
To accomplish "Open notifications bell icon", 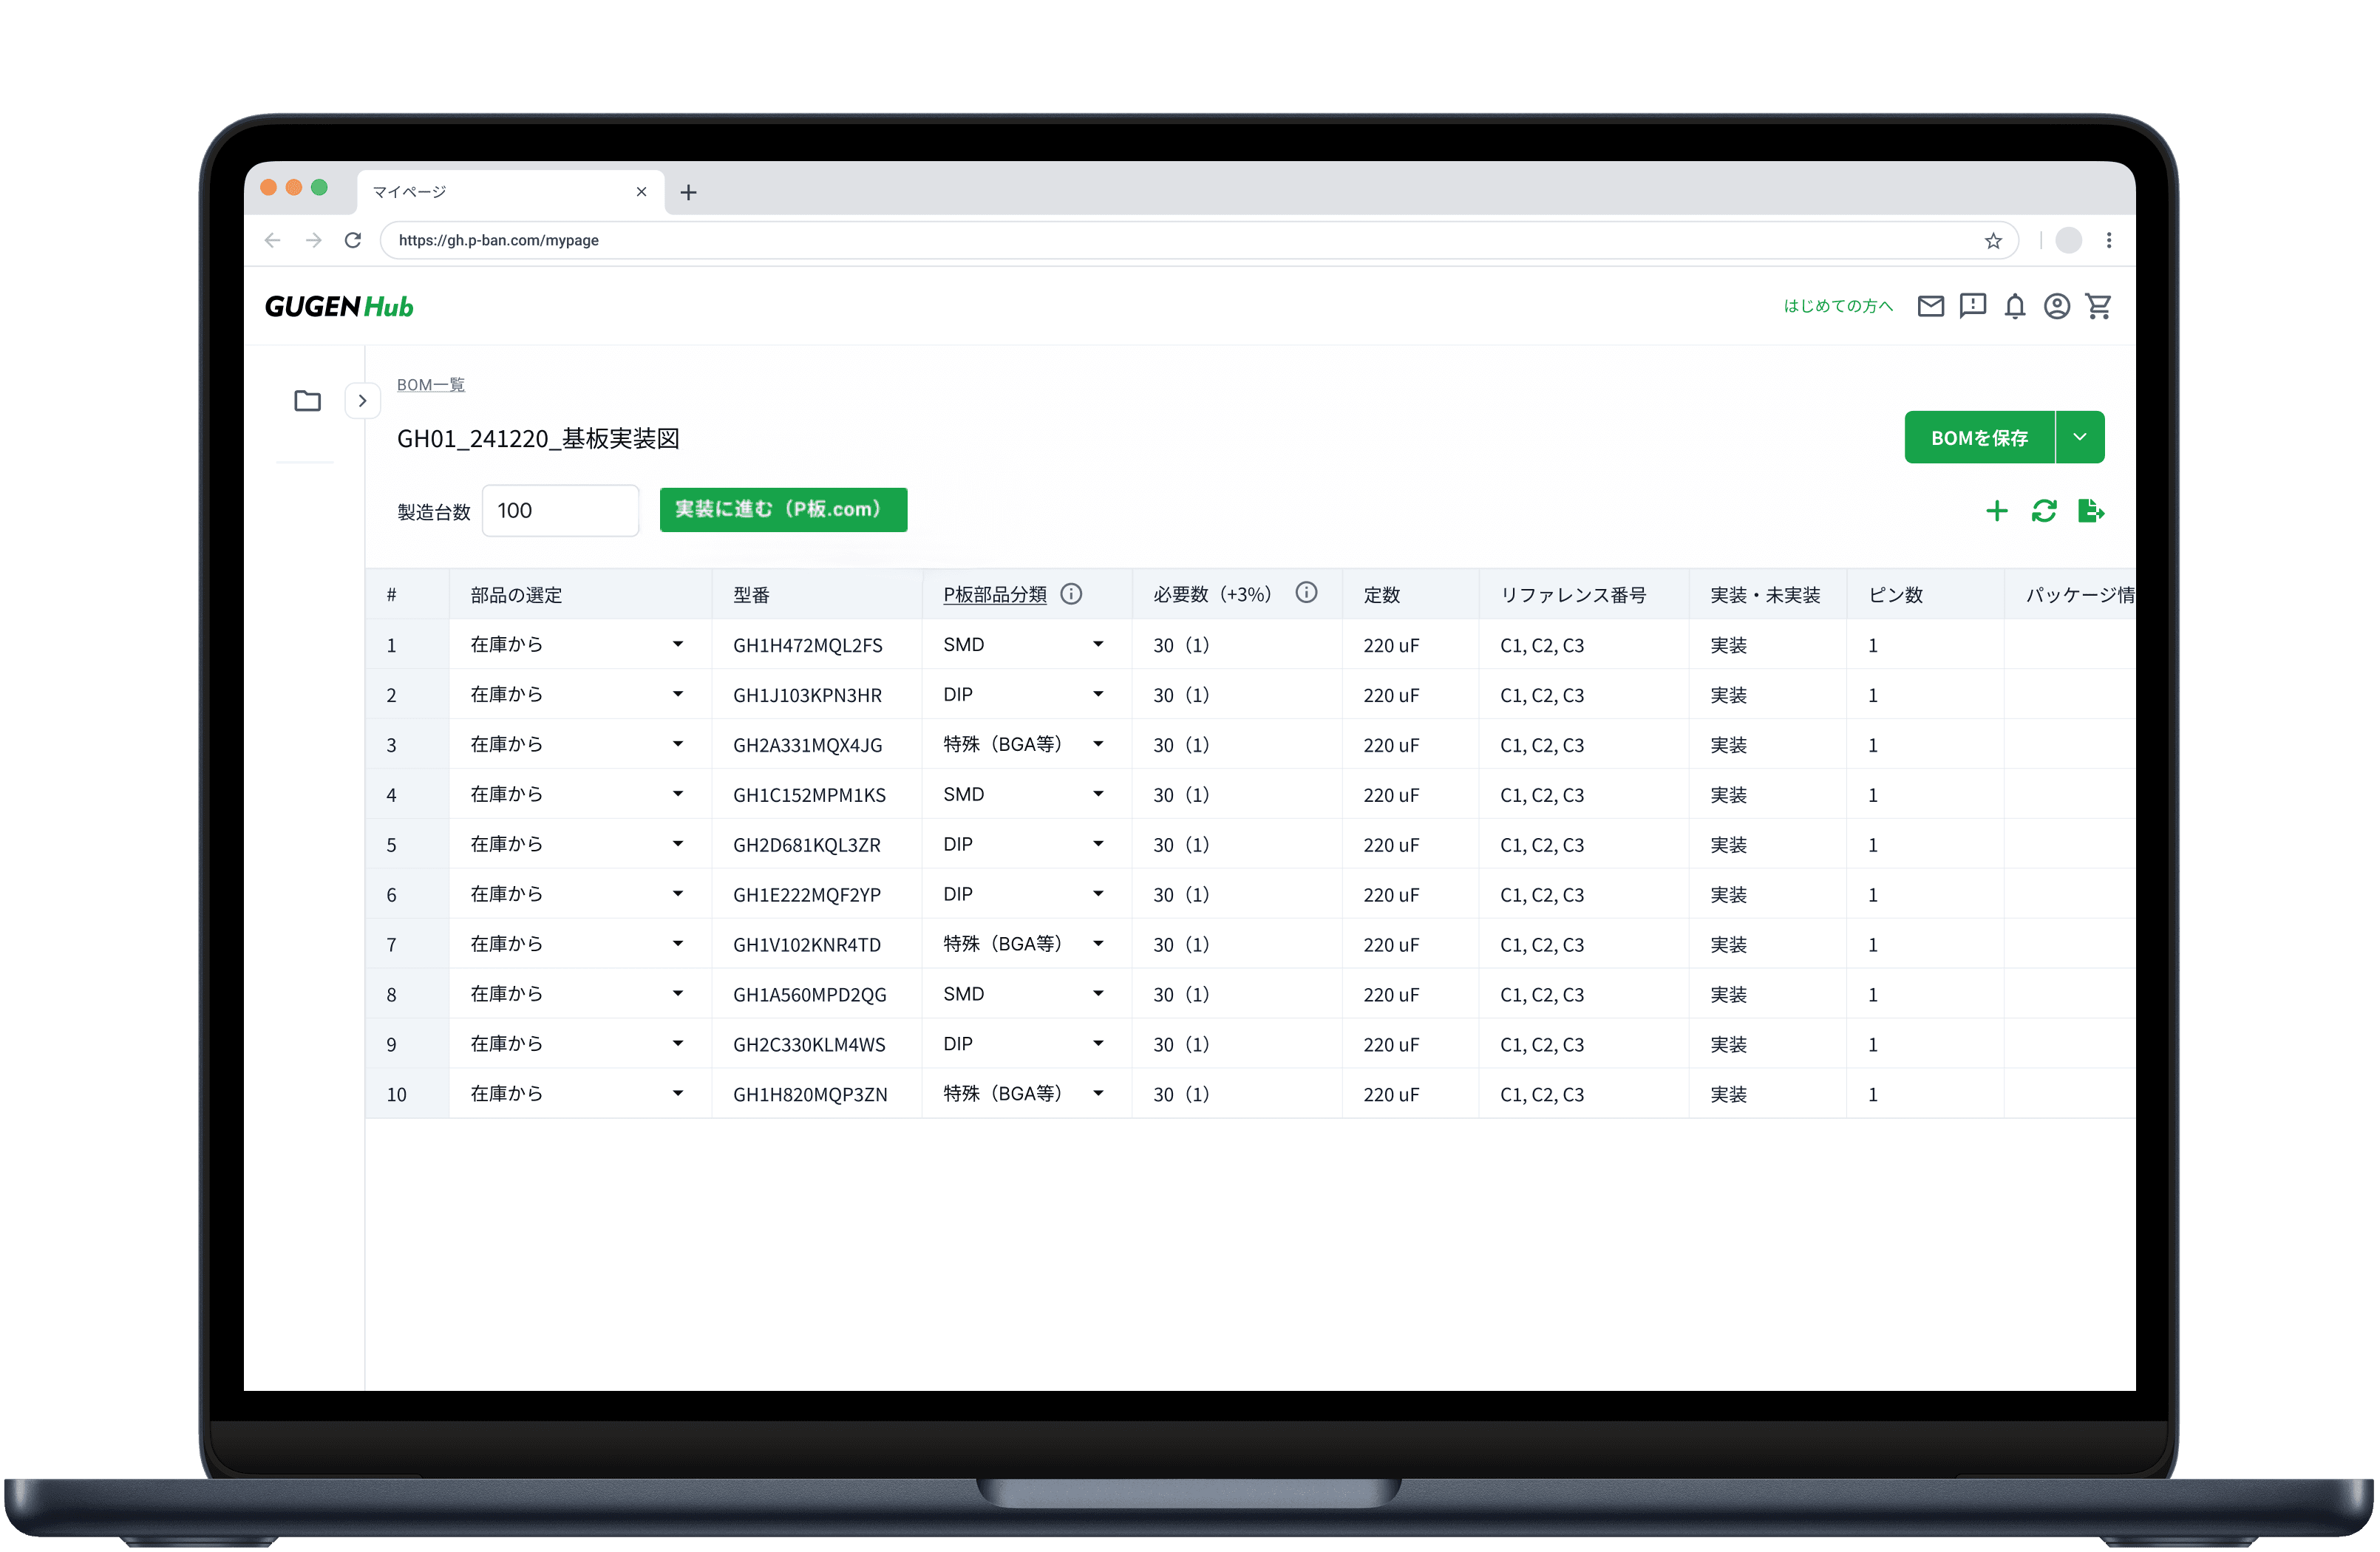I will [2014, 306].
